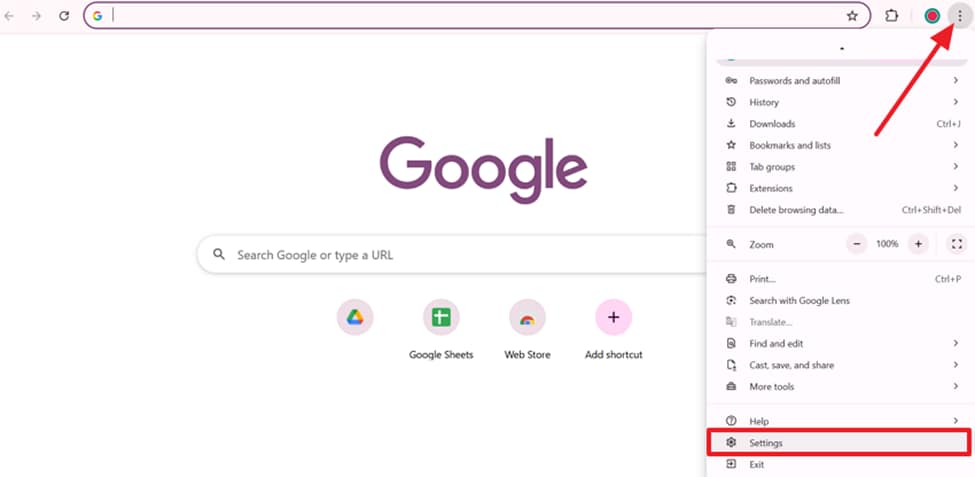Open Bookmarks and lists submenu
This screenshot has width=975, height=477.
[841, 145]
